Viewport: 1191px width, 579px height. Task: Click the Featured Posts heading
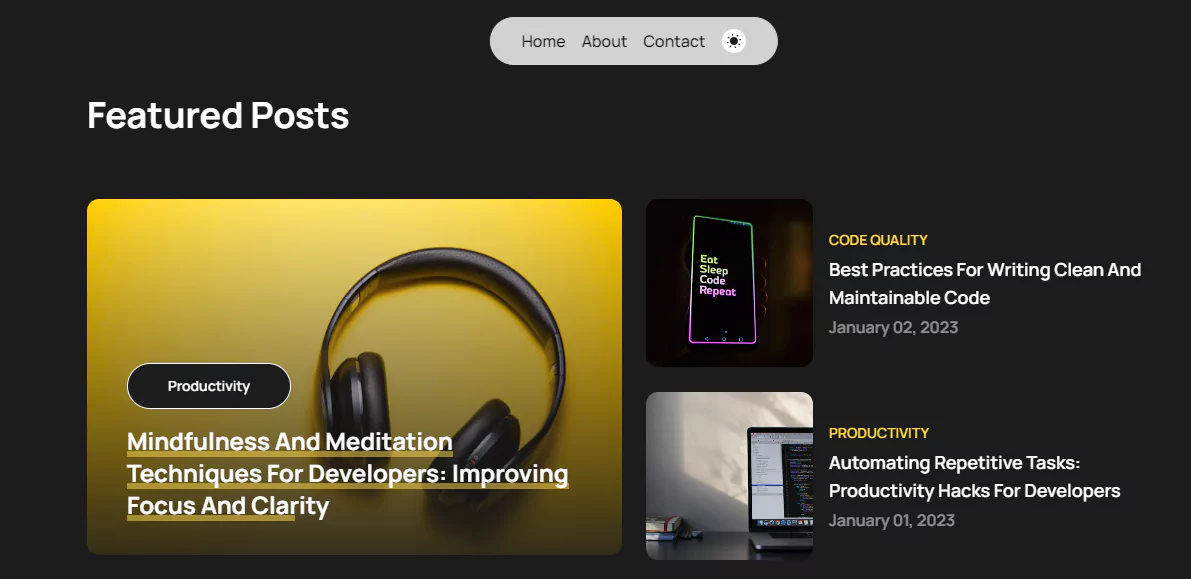click(x=218, y=115)
